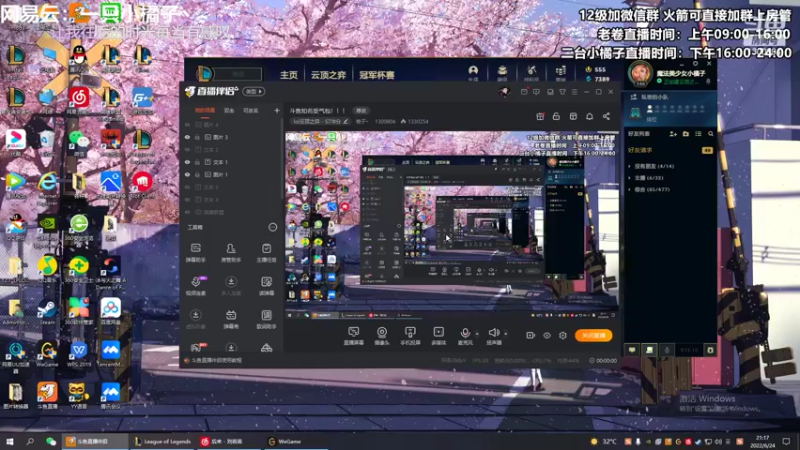
Task: Switch to the second scene tab
Action: tap(229, 110)
